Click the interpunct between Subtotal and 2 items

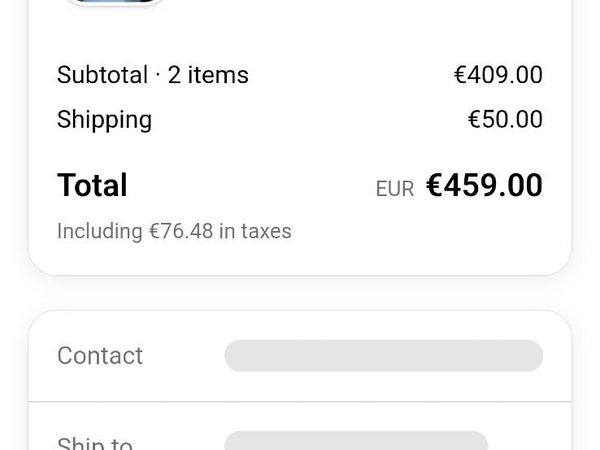tap(158, 75)
